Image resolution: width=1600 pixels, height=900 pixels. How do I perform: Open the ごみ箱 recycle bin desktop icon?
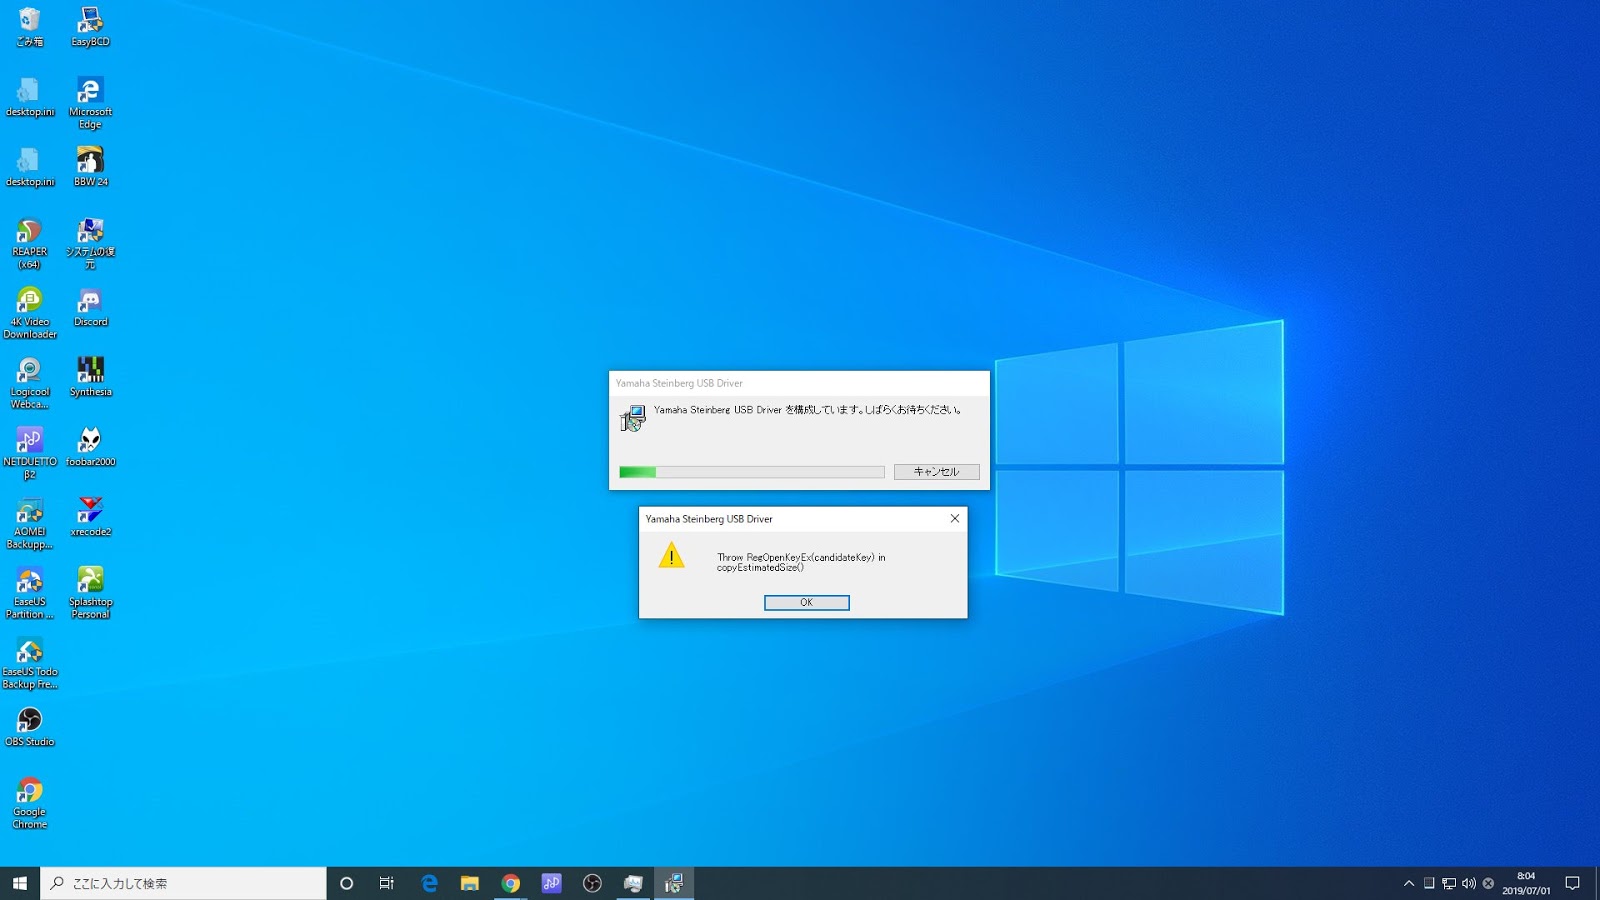(30, 27)
